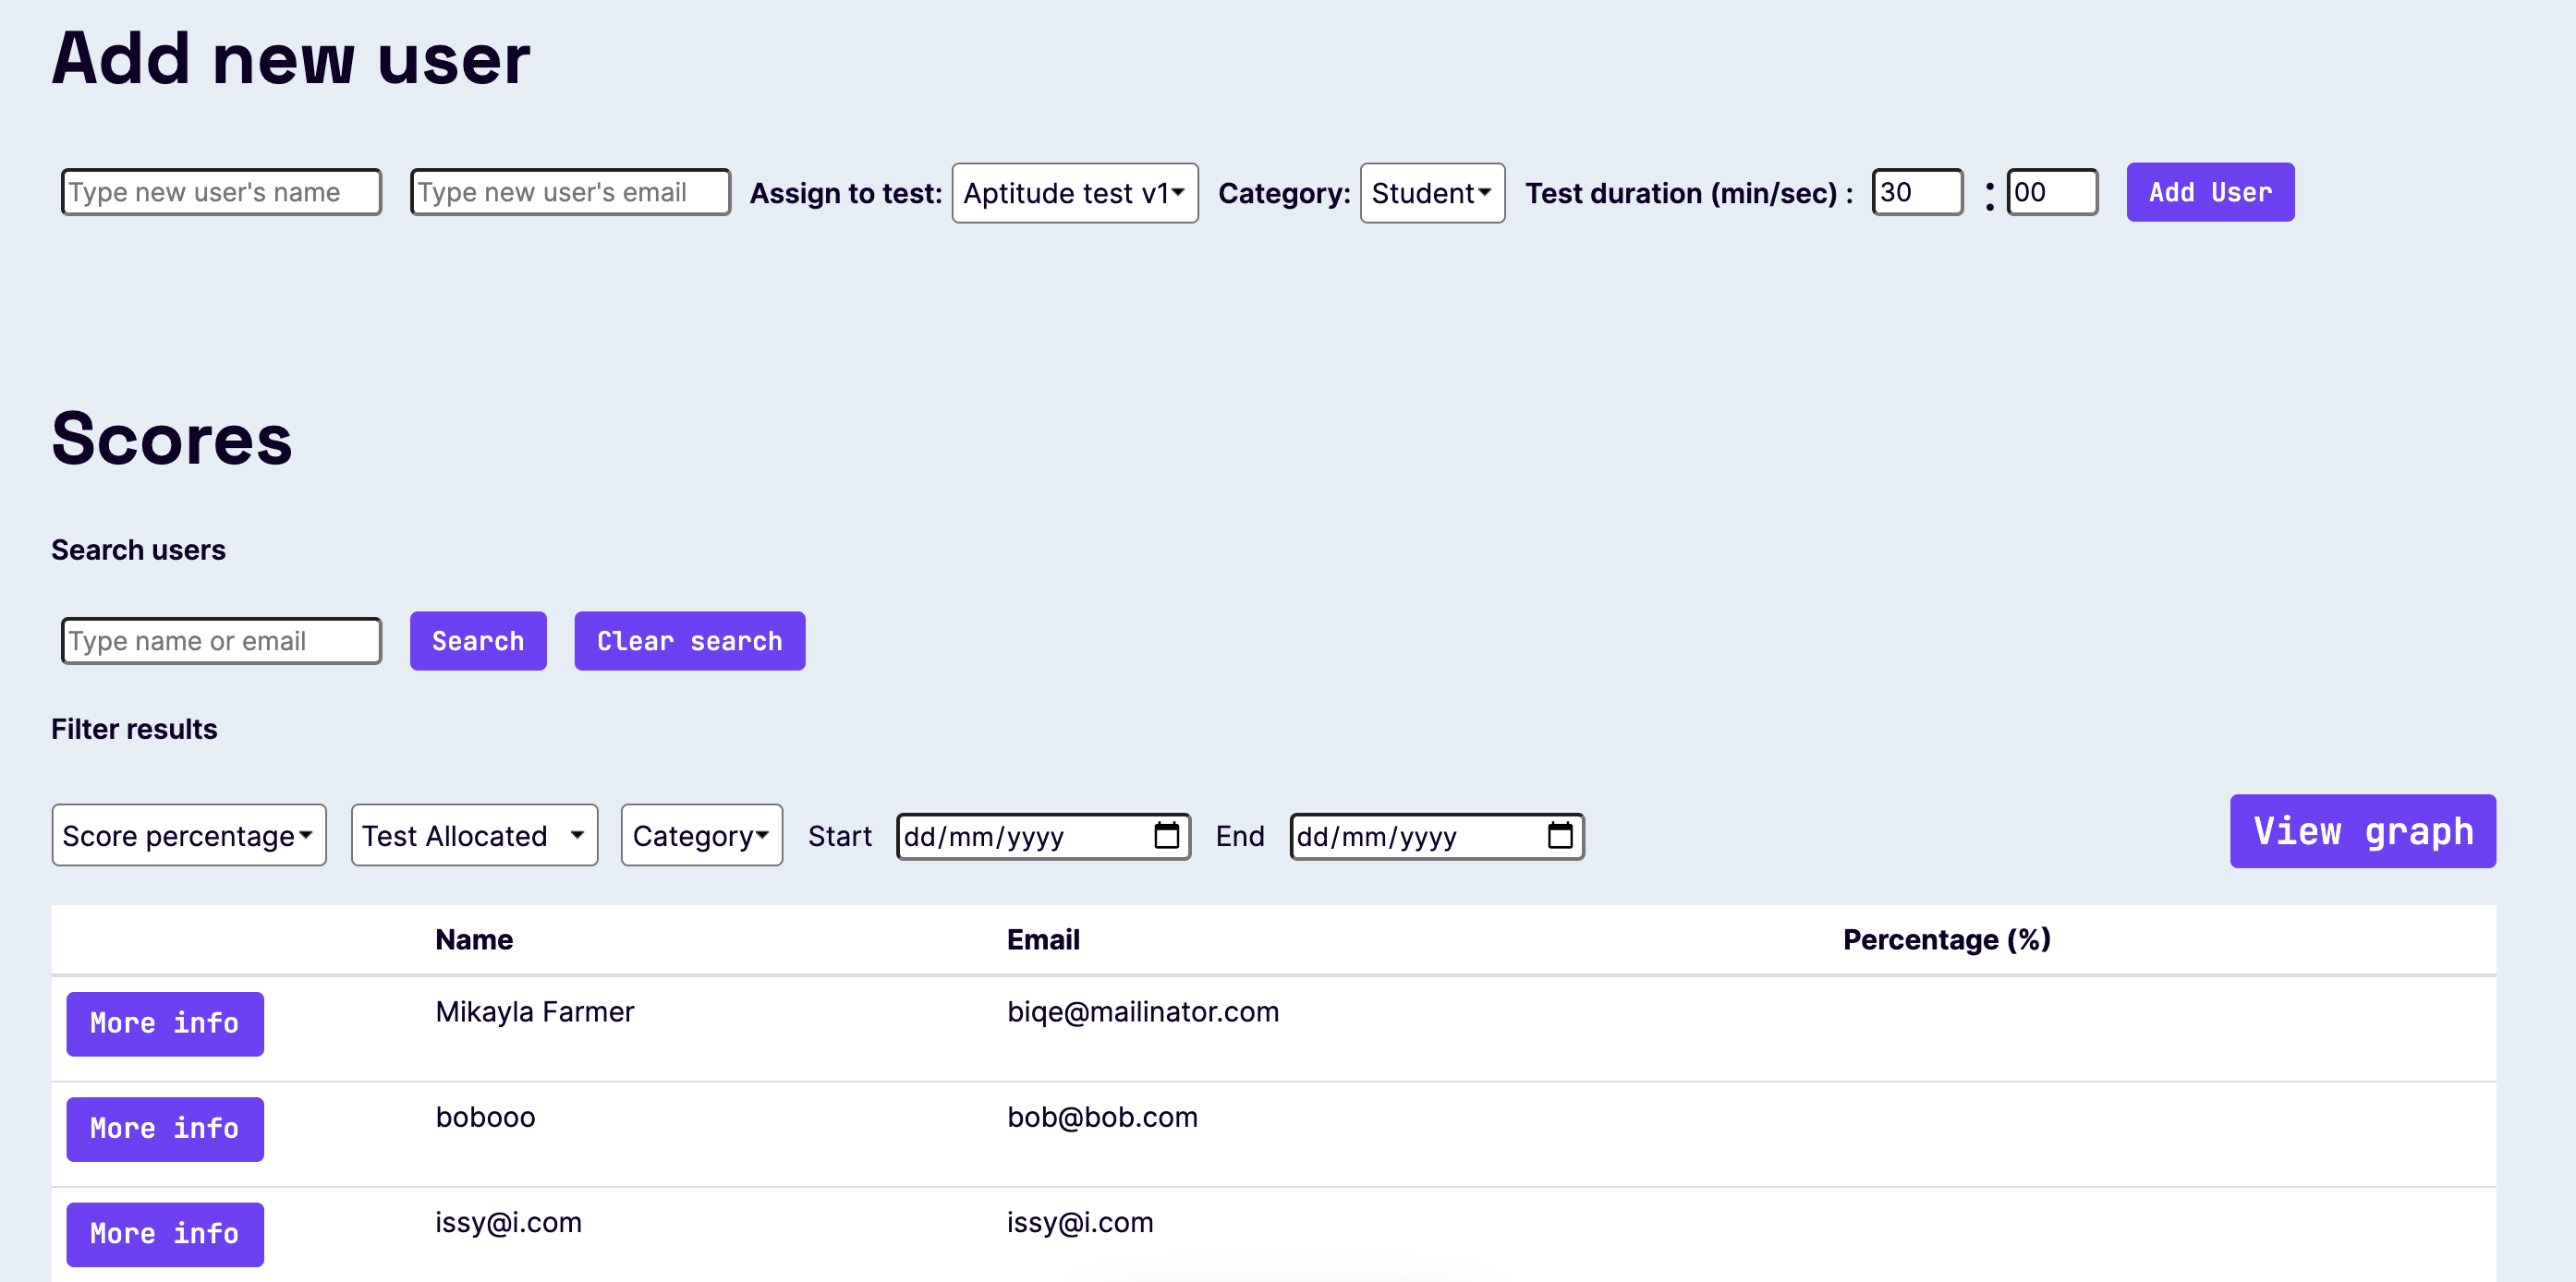
Task: Click the Add User button
Action: tap(2206, 192)
